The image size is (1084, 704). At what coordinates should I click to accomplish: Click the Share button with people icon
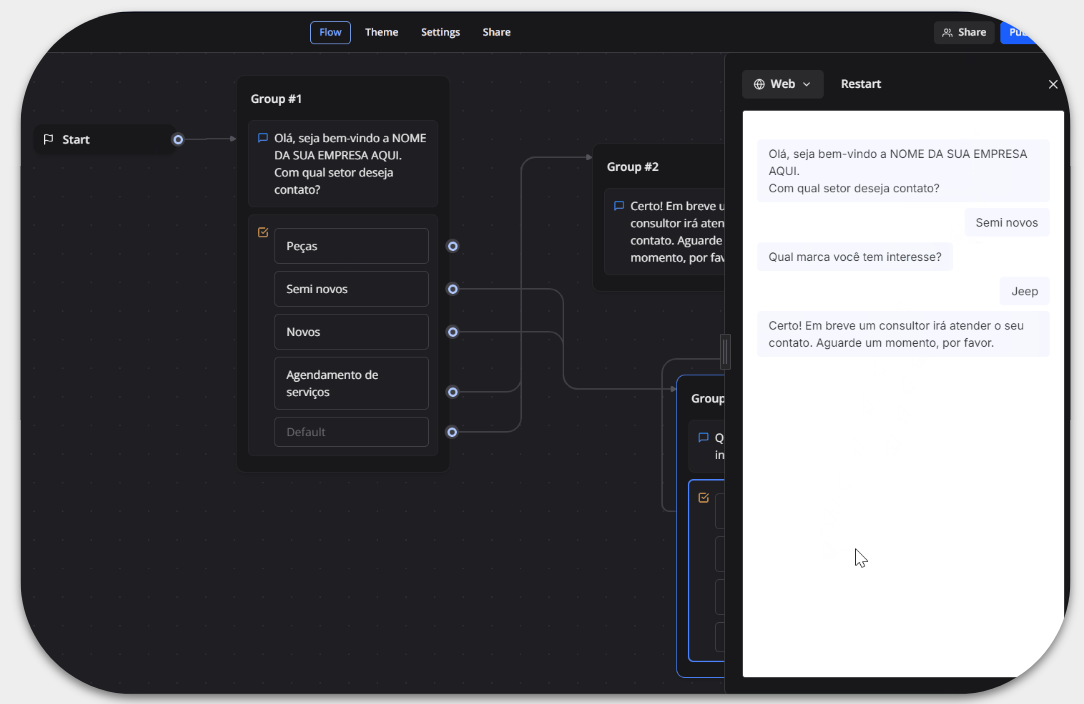tap(963, 33)
